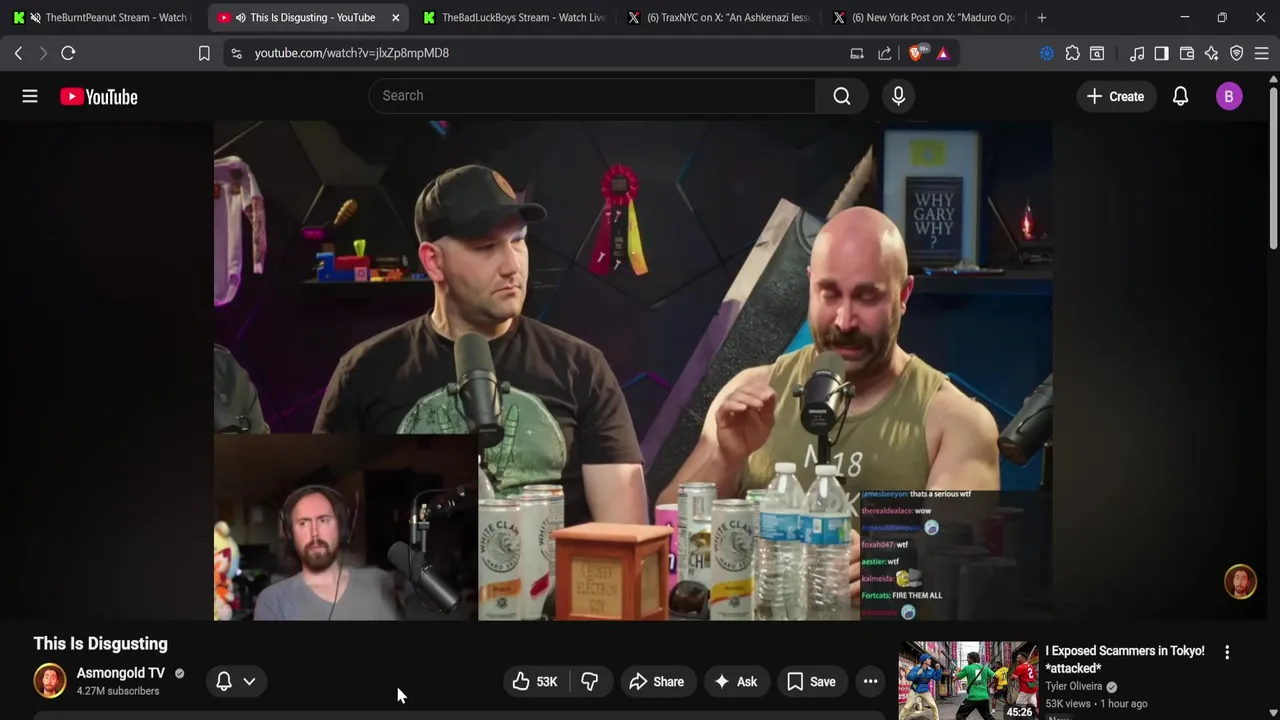
Task: Close the This Is Disgusting tab
Action: [x=395, y=17]
